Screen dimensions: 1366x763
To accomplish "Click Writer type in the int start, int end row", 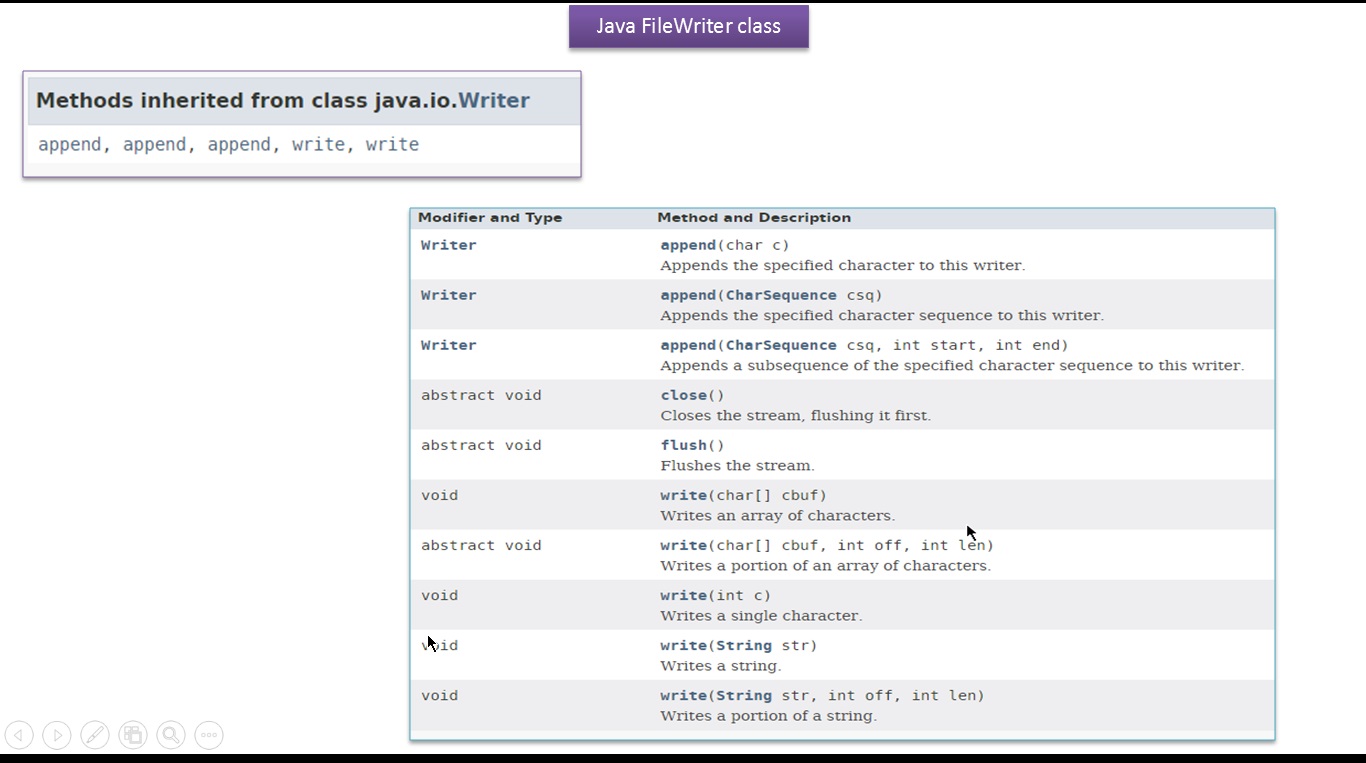I will (448, 345).
